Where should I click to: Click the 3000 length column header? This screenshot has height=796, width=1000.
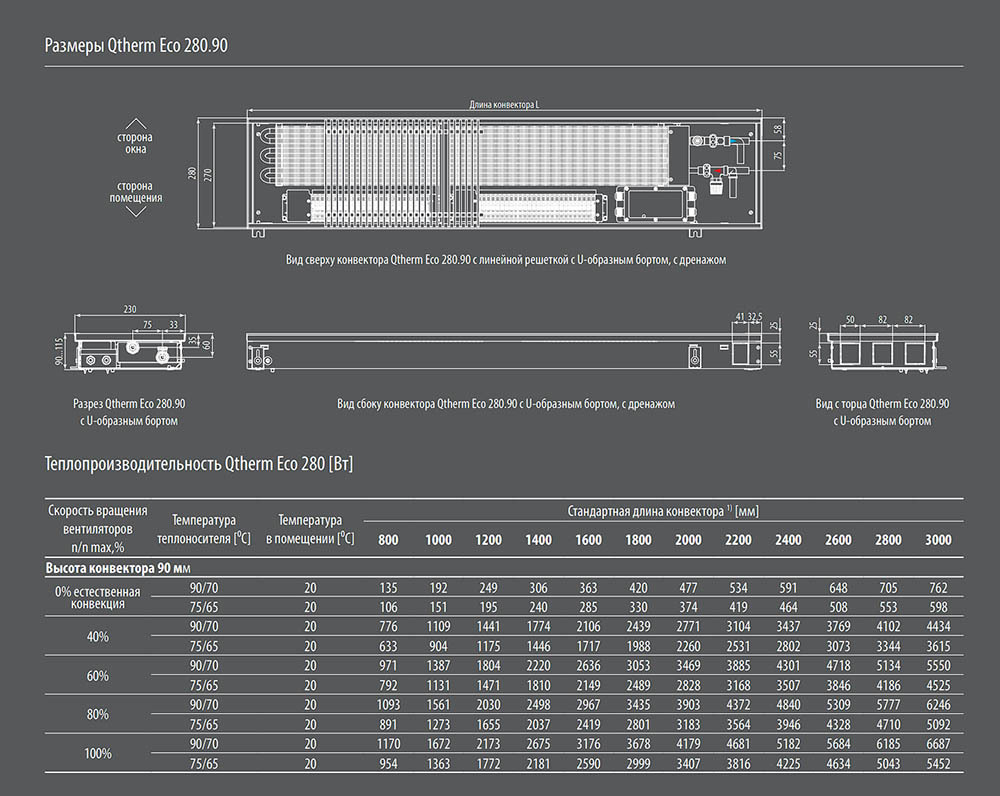click(x=938, y=540)
